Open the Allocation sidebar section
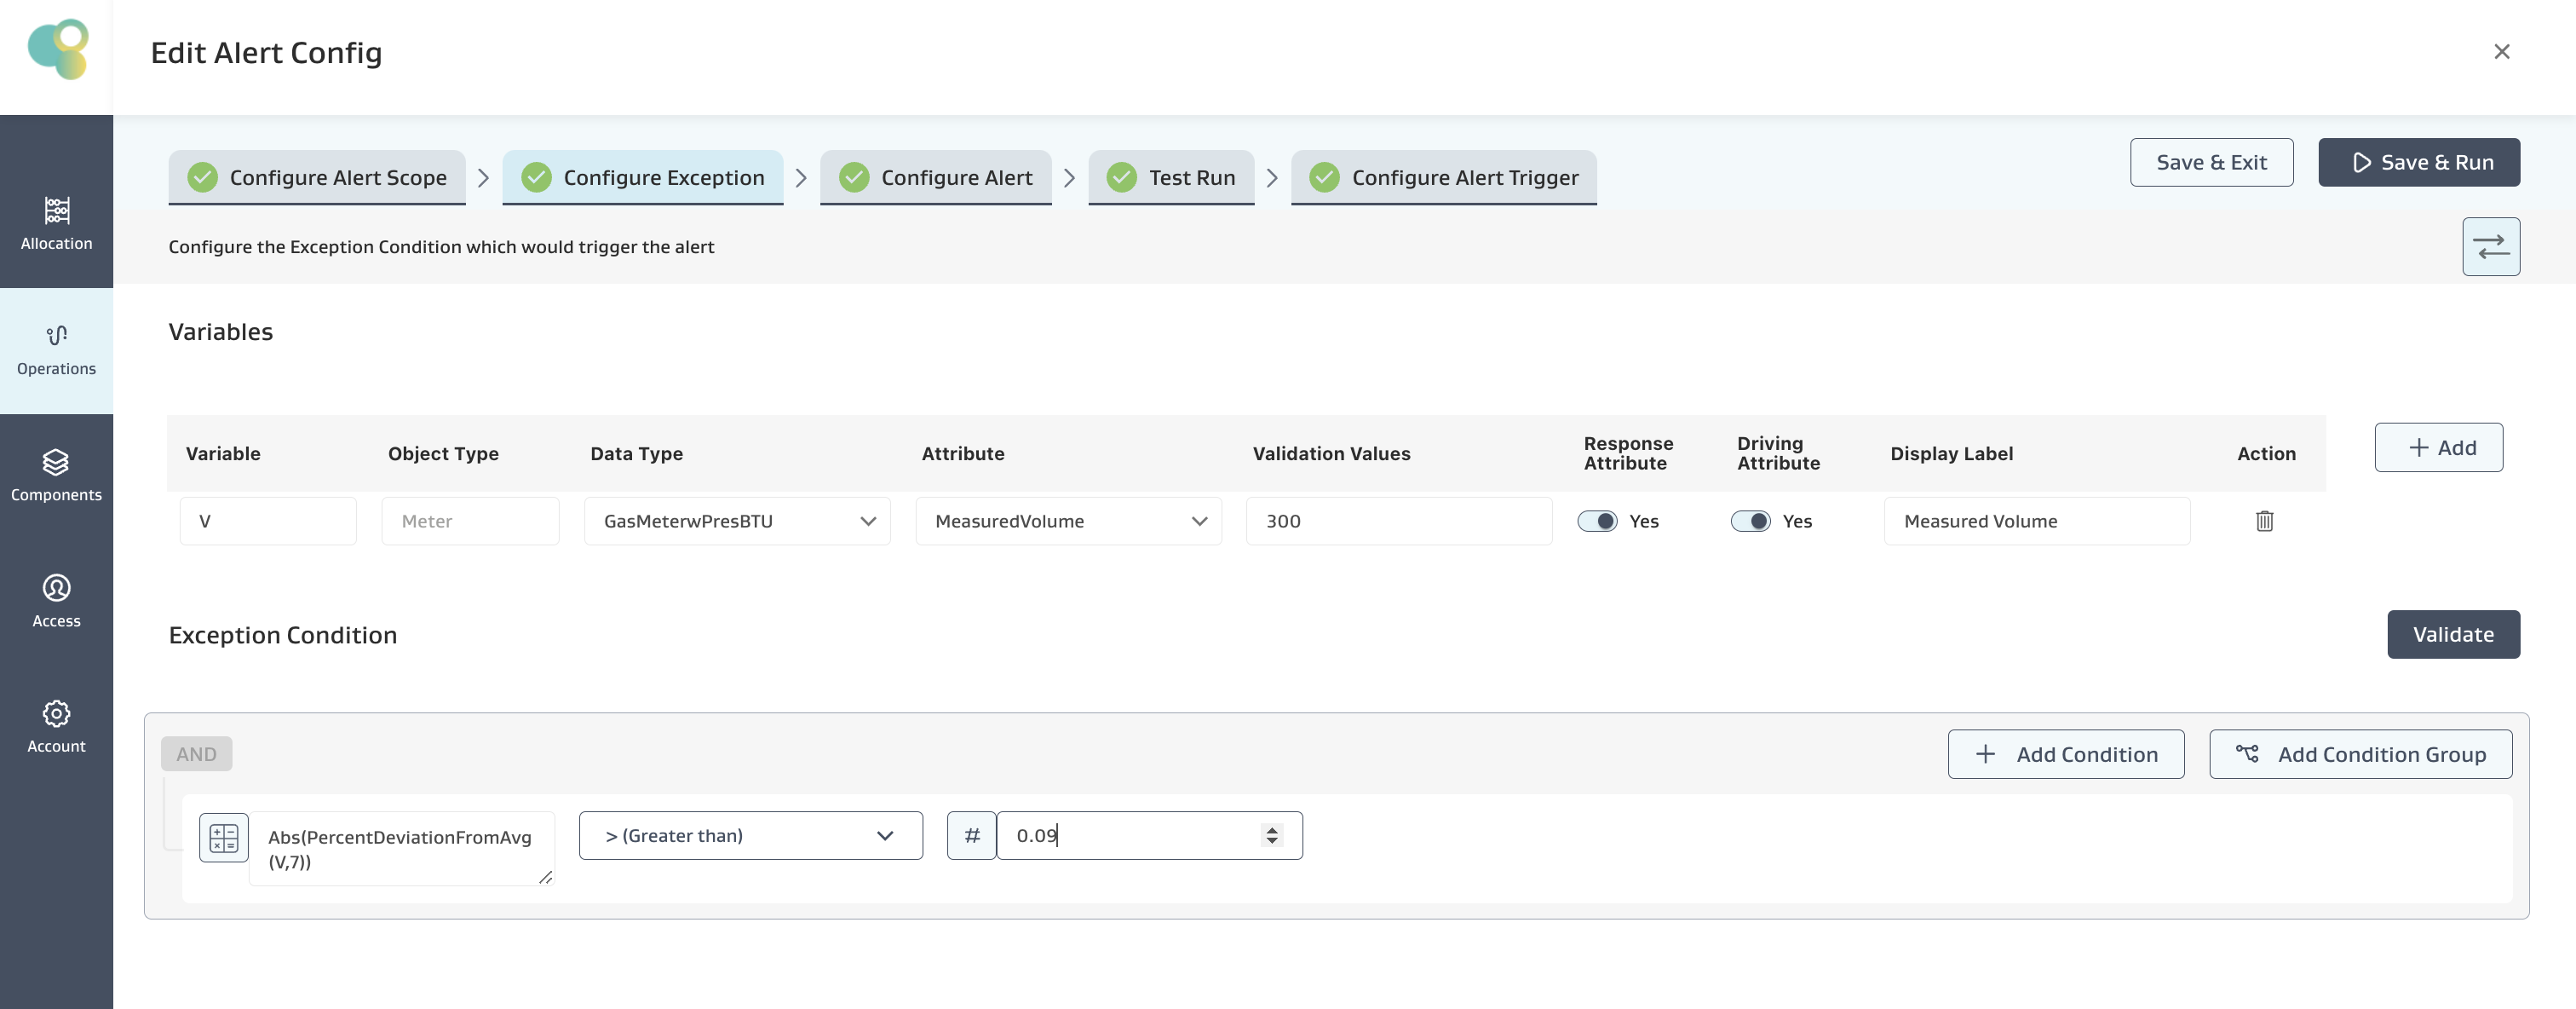 pos(56,222)
